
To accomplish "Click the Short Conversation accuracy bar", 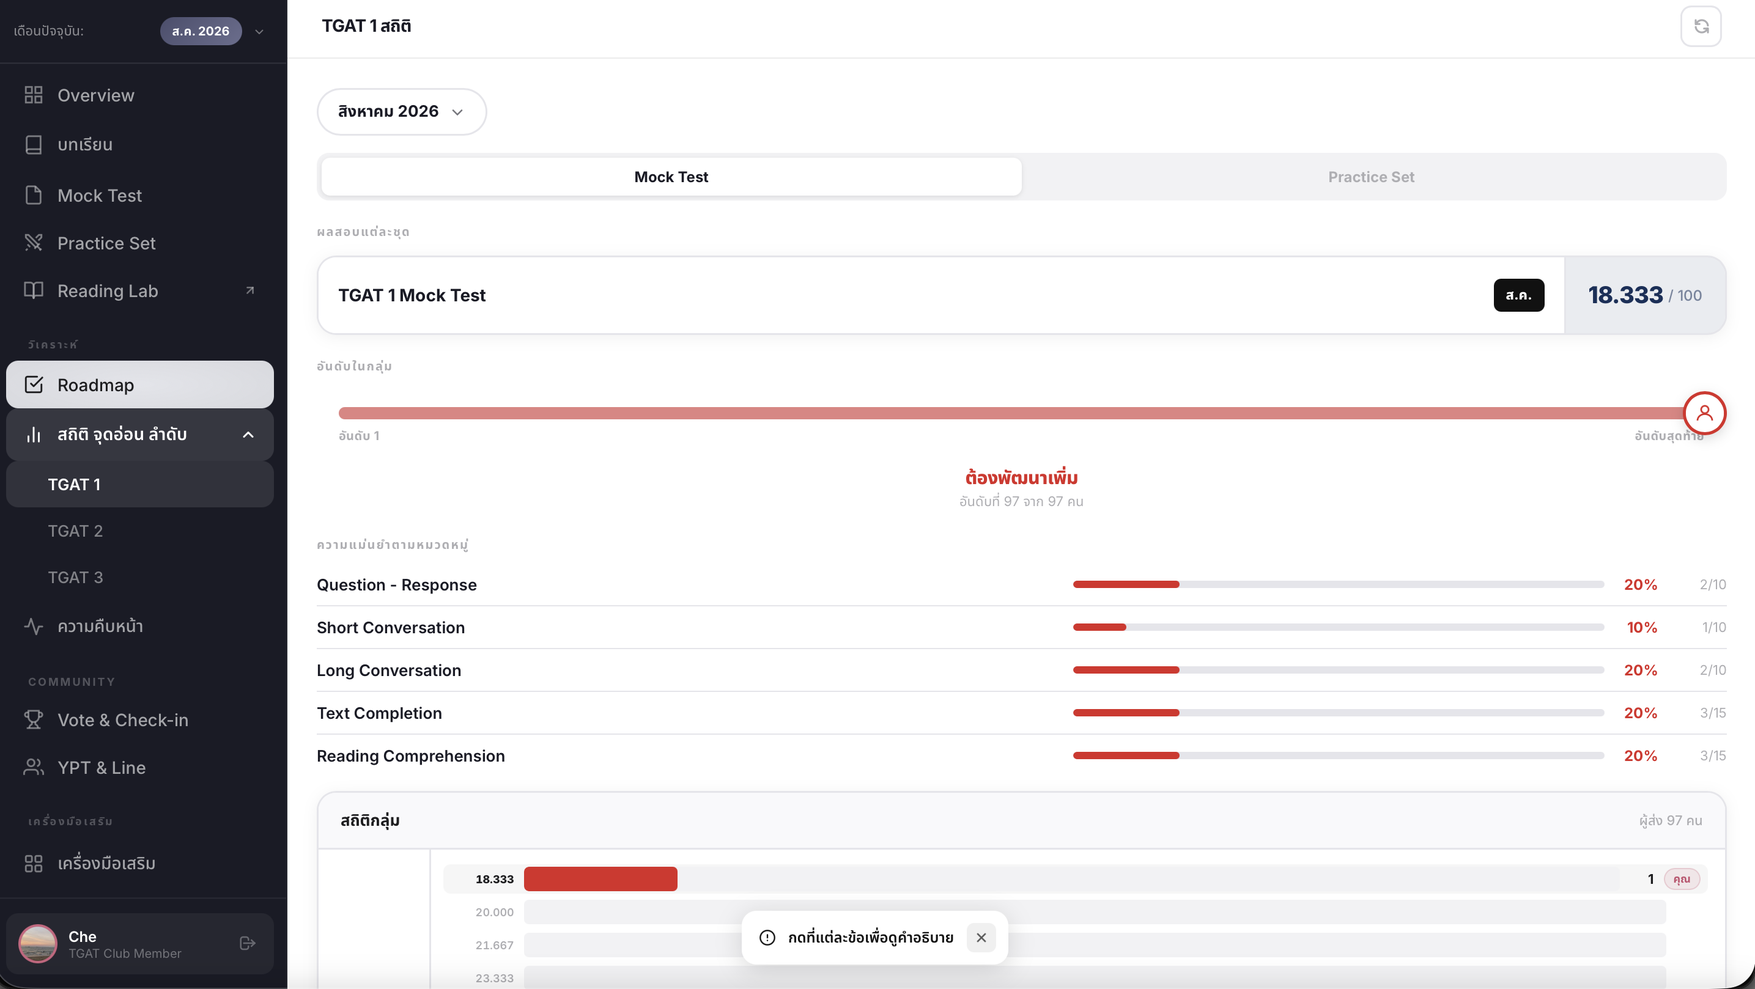I will tap(1338, 627).
